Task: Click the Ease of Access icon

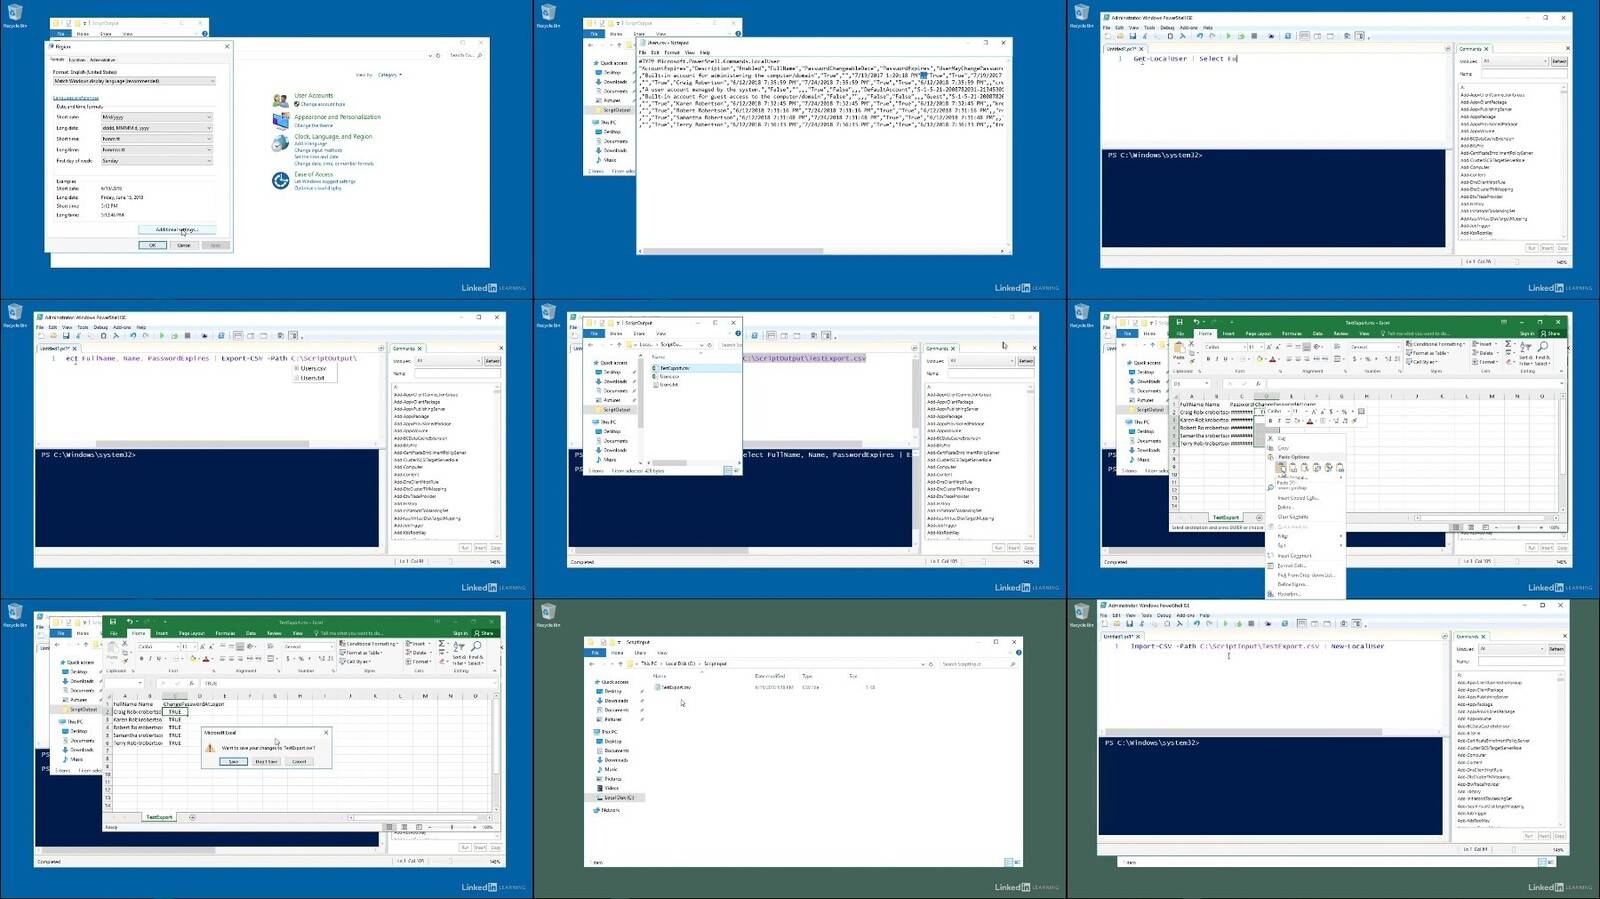Action: pos(280,180)
